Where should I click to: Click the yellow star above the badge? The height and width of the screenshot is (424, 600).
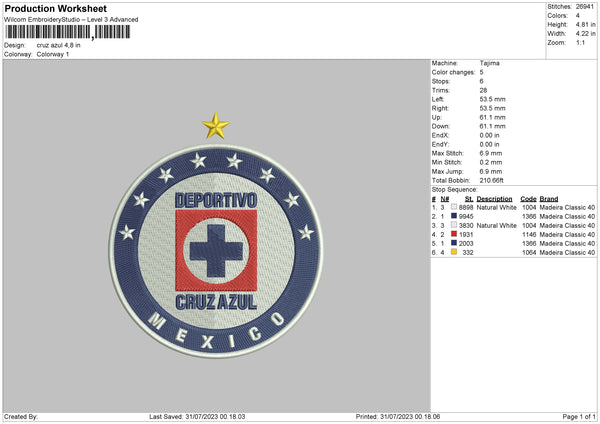click(216, 126)
